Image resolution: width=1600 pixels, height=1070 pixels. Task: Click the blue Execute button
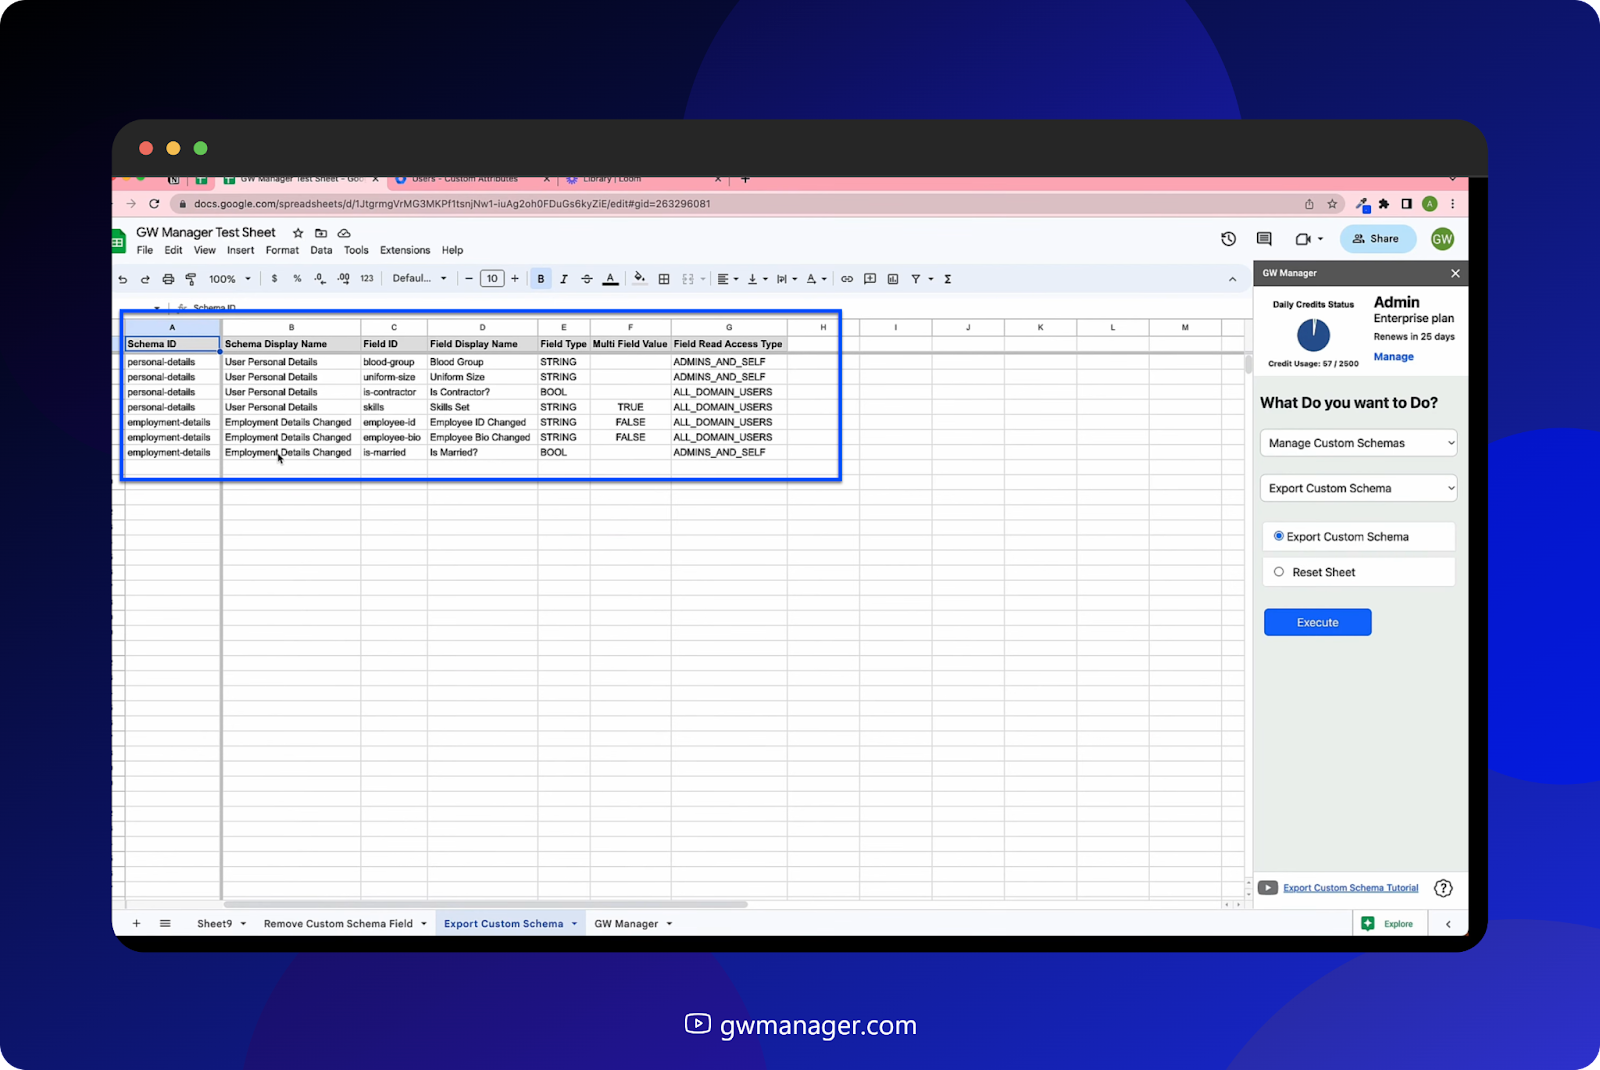(x=1317, y=622)
